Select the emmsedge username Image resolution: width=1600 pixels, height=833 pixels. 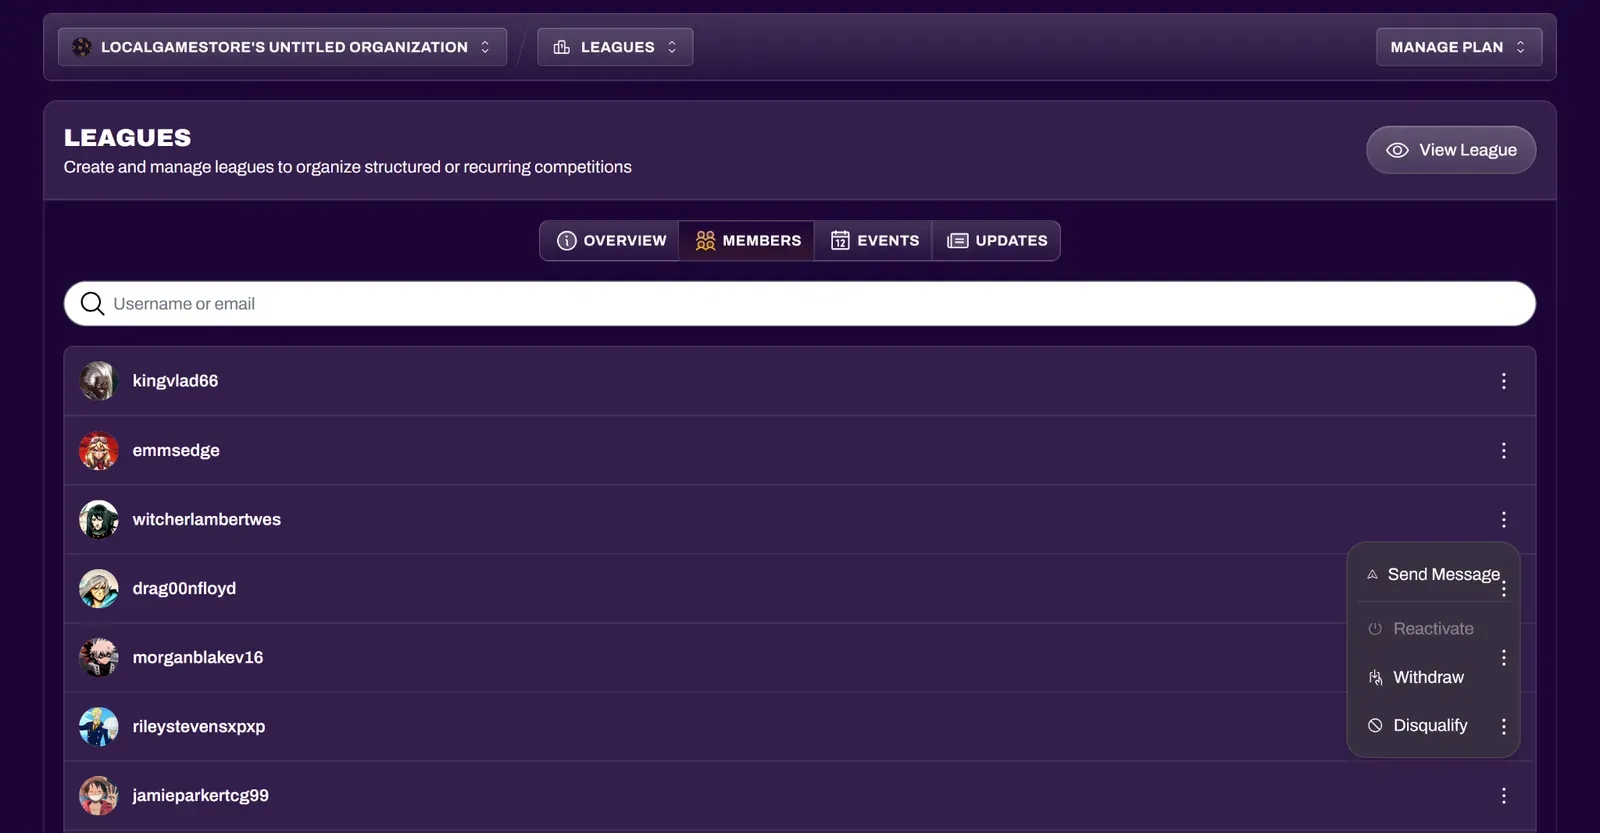click(176, 451)
